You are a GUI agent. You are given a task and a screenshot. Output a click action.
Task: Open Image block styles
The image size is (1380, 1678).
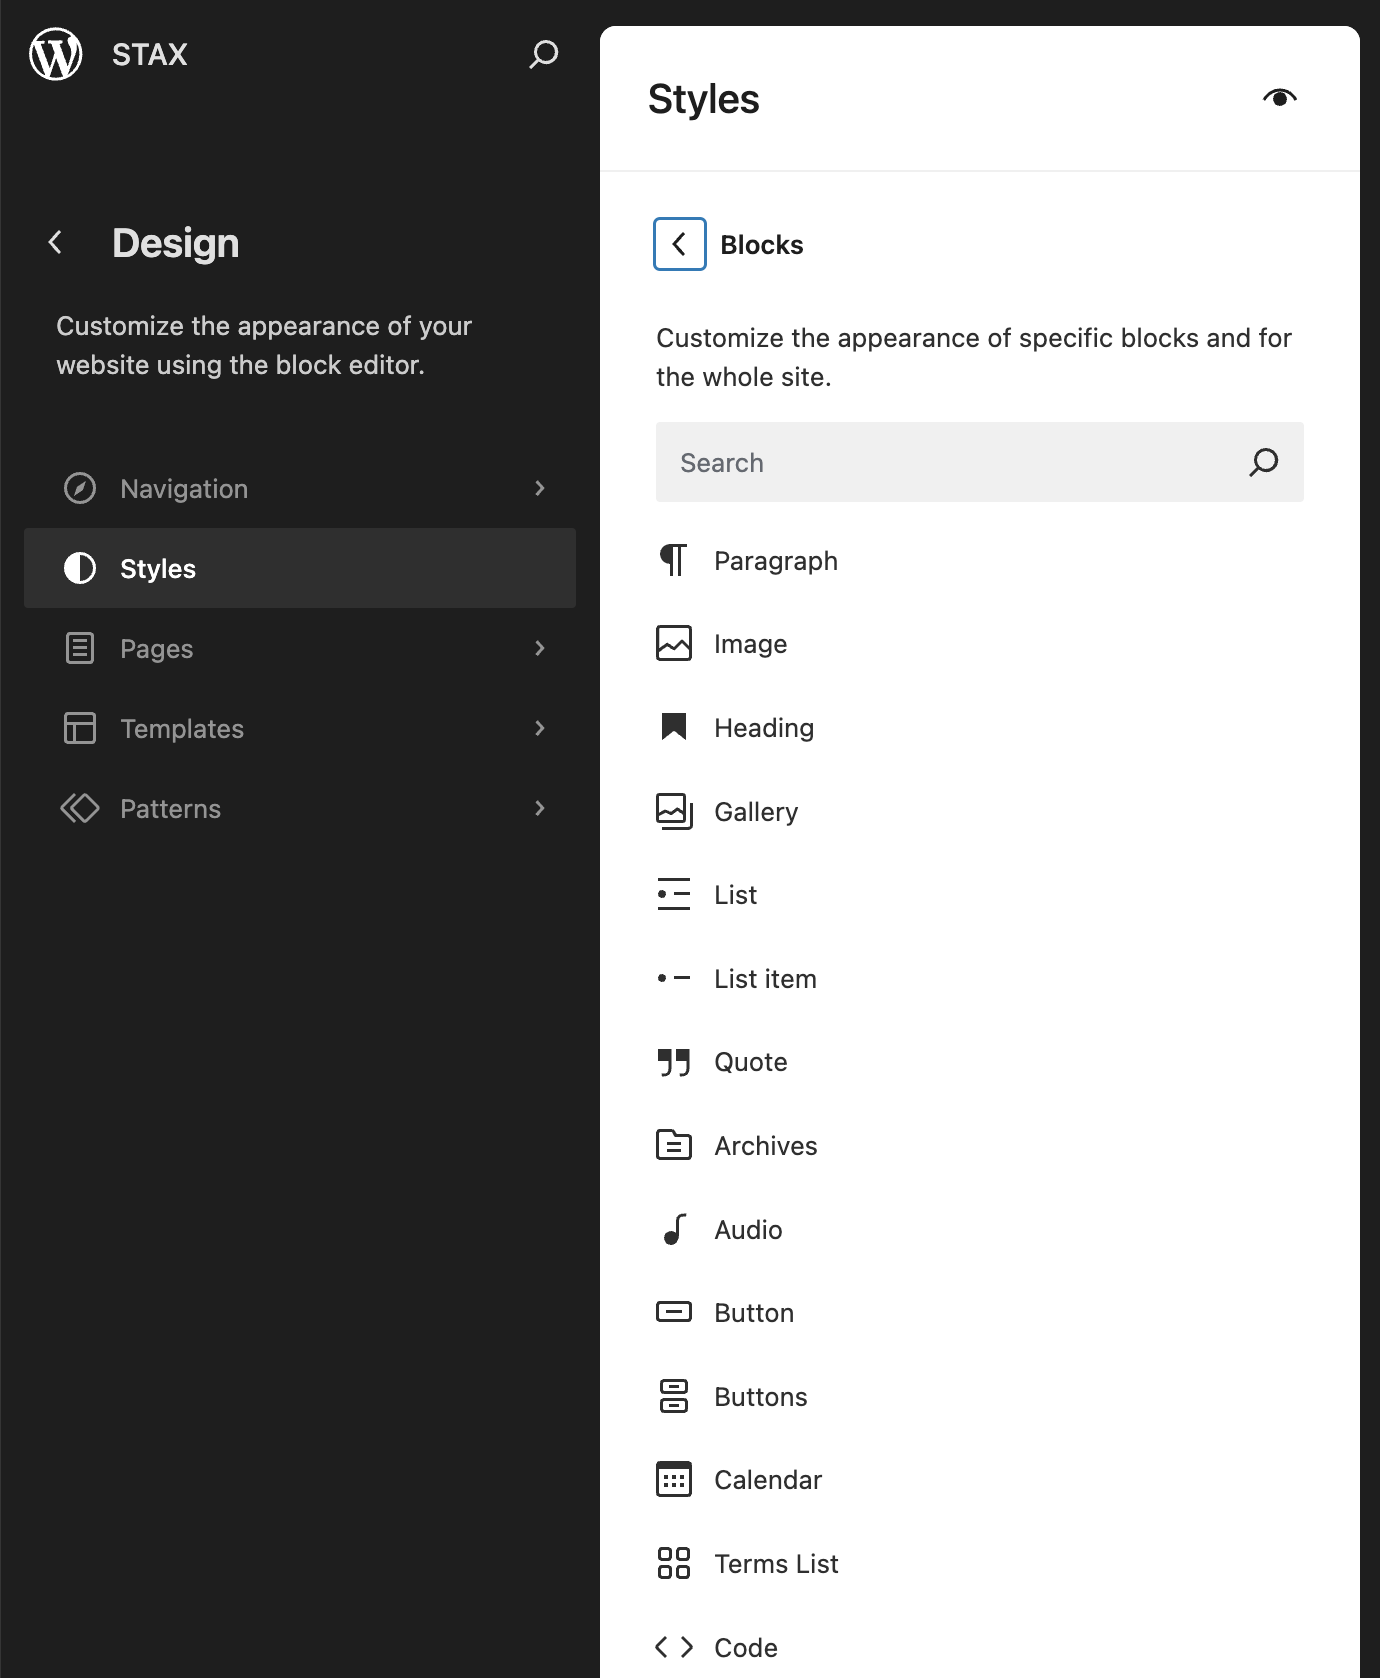(x=980, y=644)
